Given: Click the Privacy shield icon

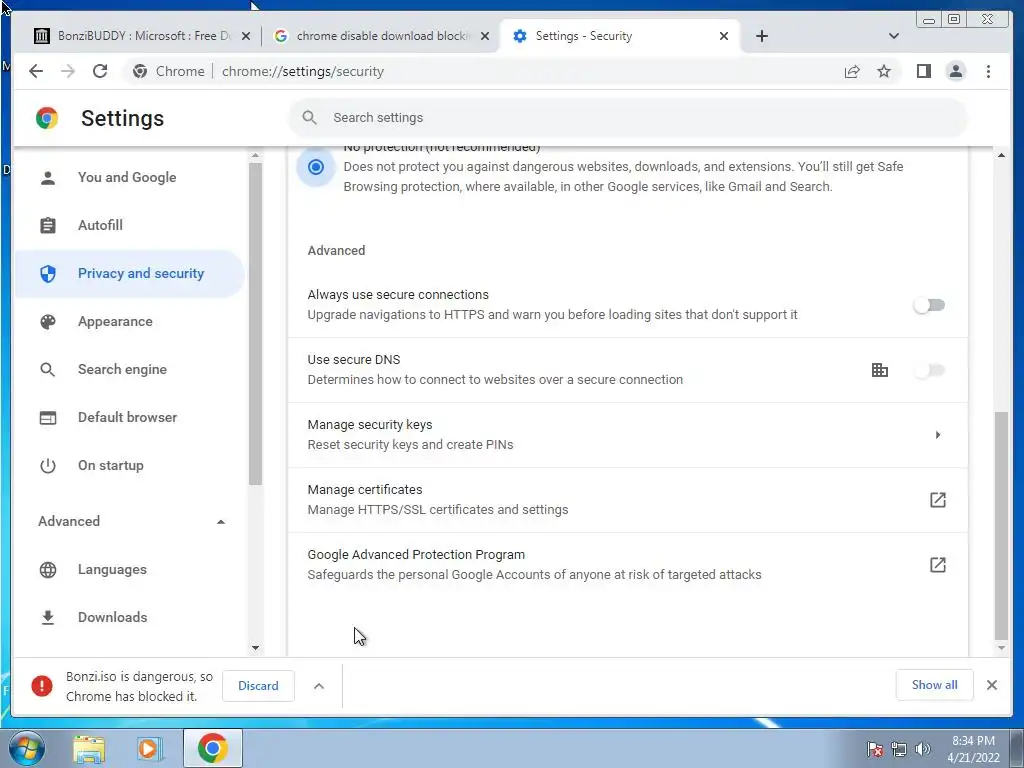Looking at the screenshot, I should [48, 274].
